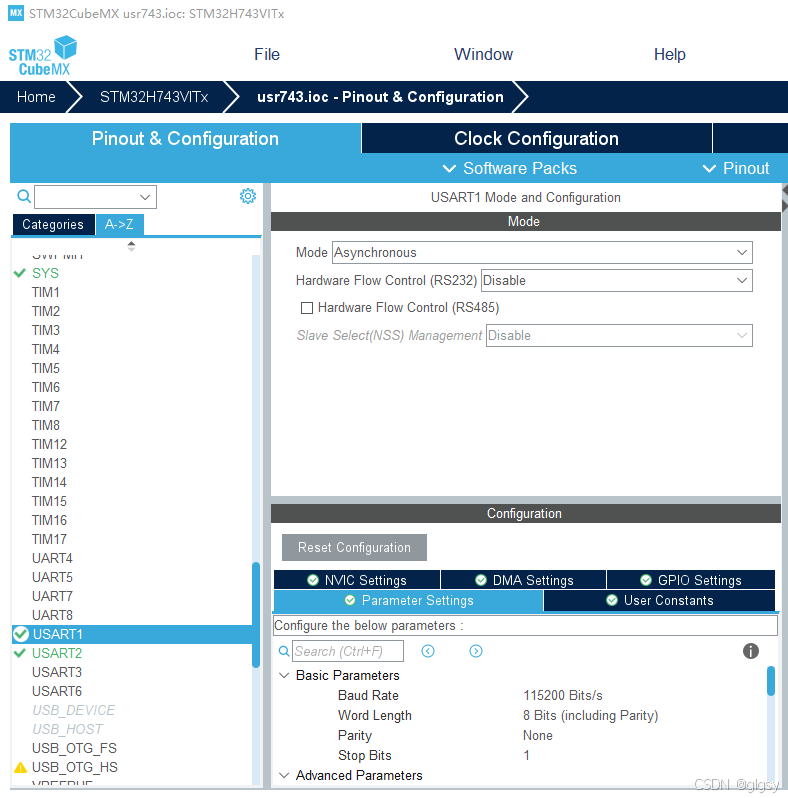Screen dimensions: 788x798
Task: Click the STM32CubeMX logo icon
Action: 43,56
